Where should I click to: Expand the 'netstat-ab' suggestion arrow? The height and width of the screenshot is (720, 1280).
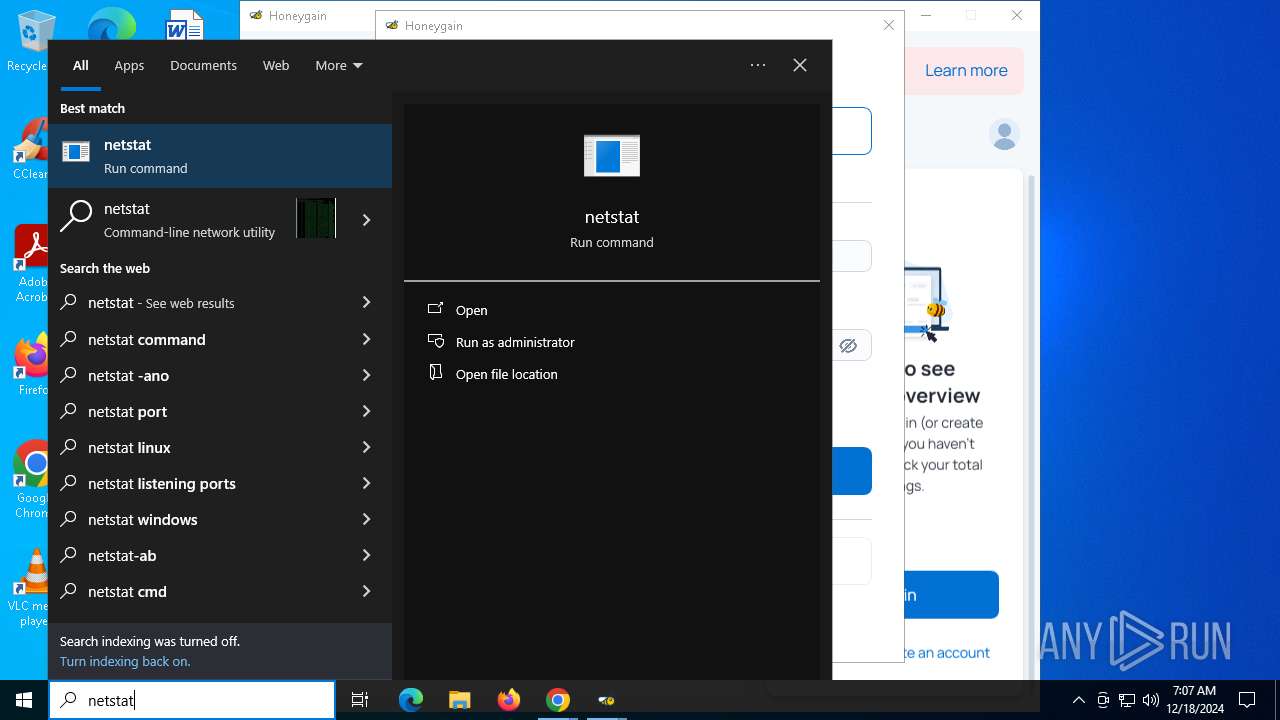367,556
